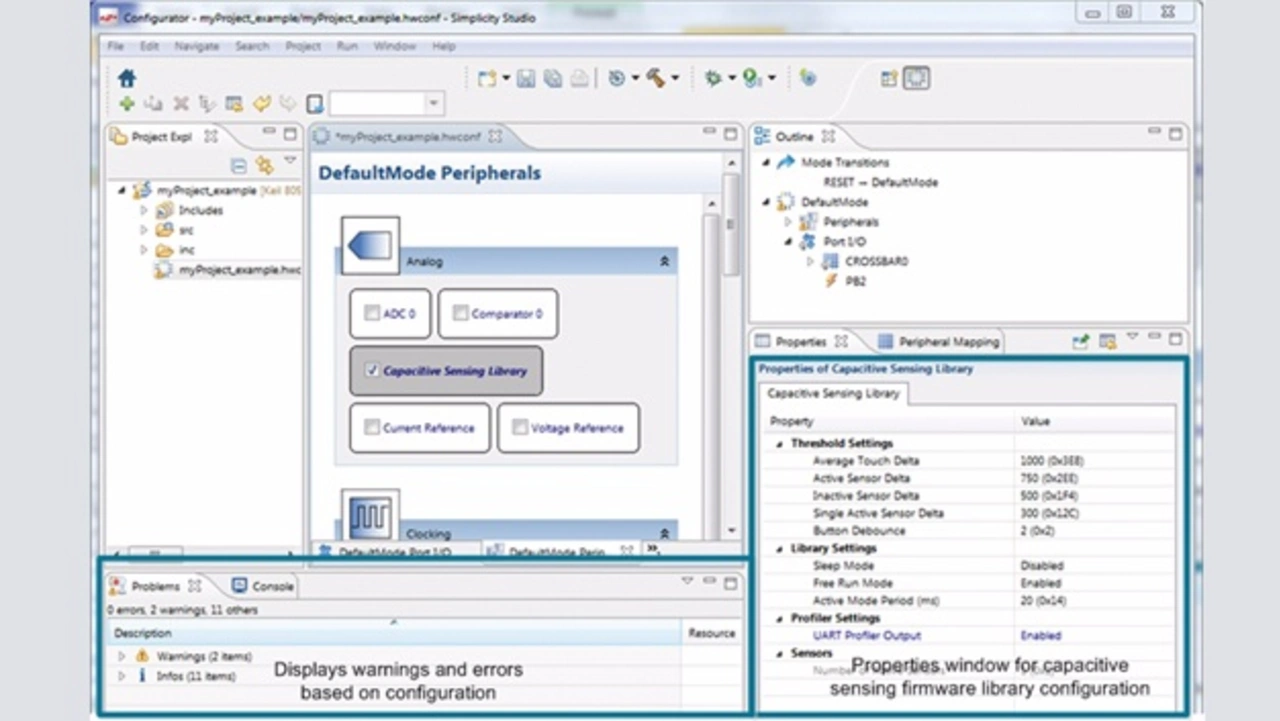Open the toolbar combo box dropdown
Image resolution: width=1280 pixels, height=721 pixels.
(x=433, y=104)
